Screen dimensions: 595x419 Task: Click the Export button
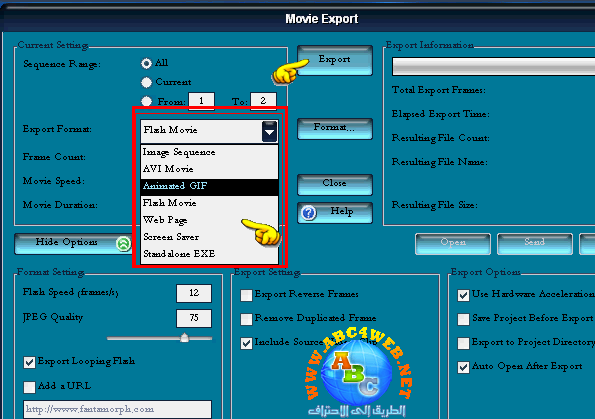point(335,60)
